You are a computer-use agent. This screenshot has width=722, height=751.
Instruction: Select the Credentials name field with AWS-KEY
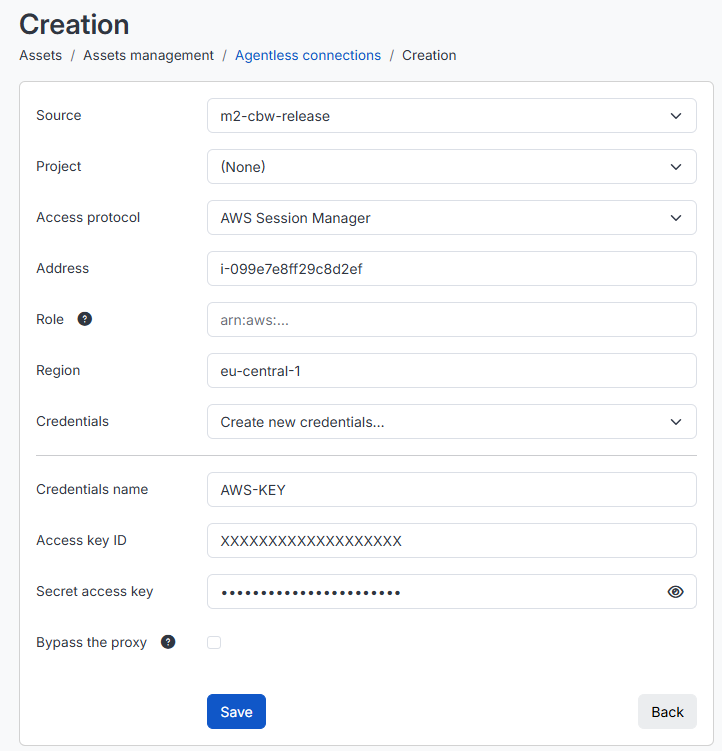pyautogui.click(x=451, y=490)
